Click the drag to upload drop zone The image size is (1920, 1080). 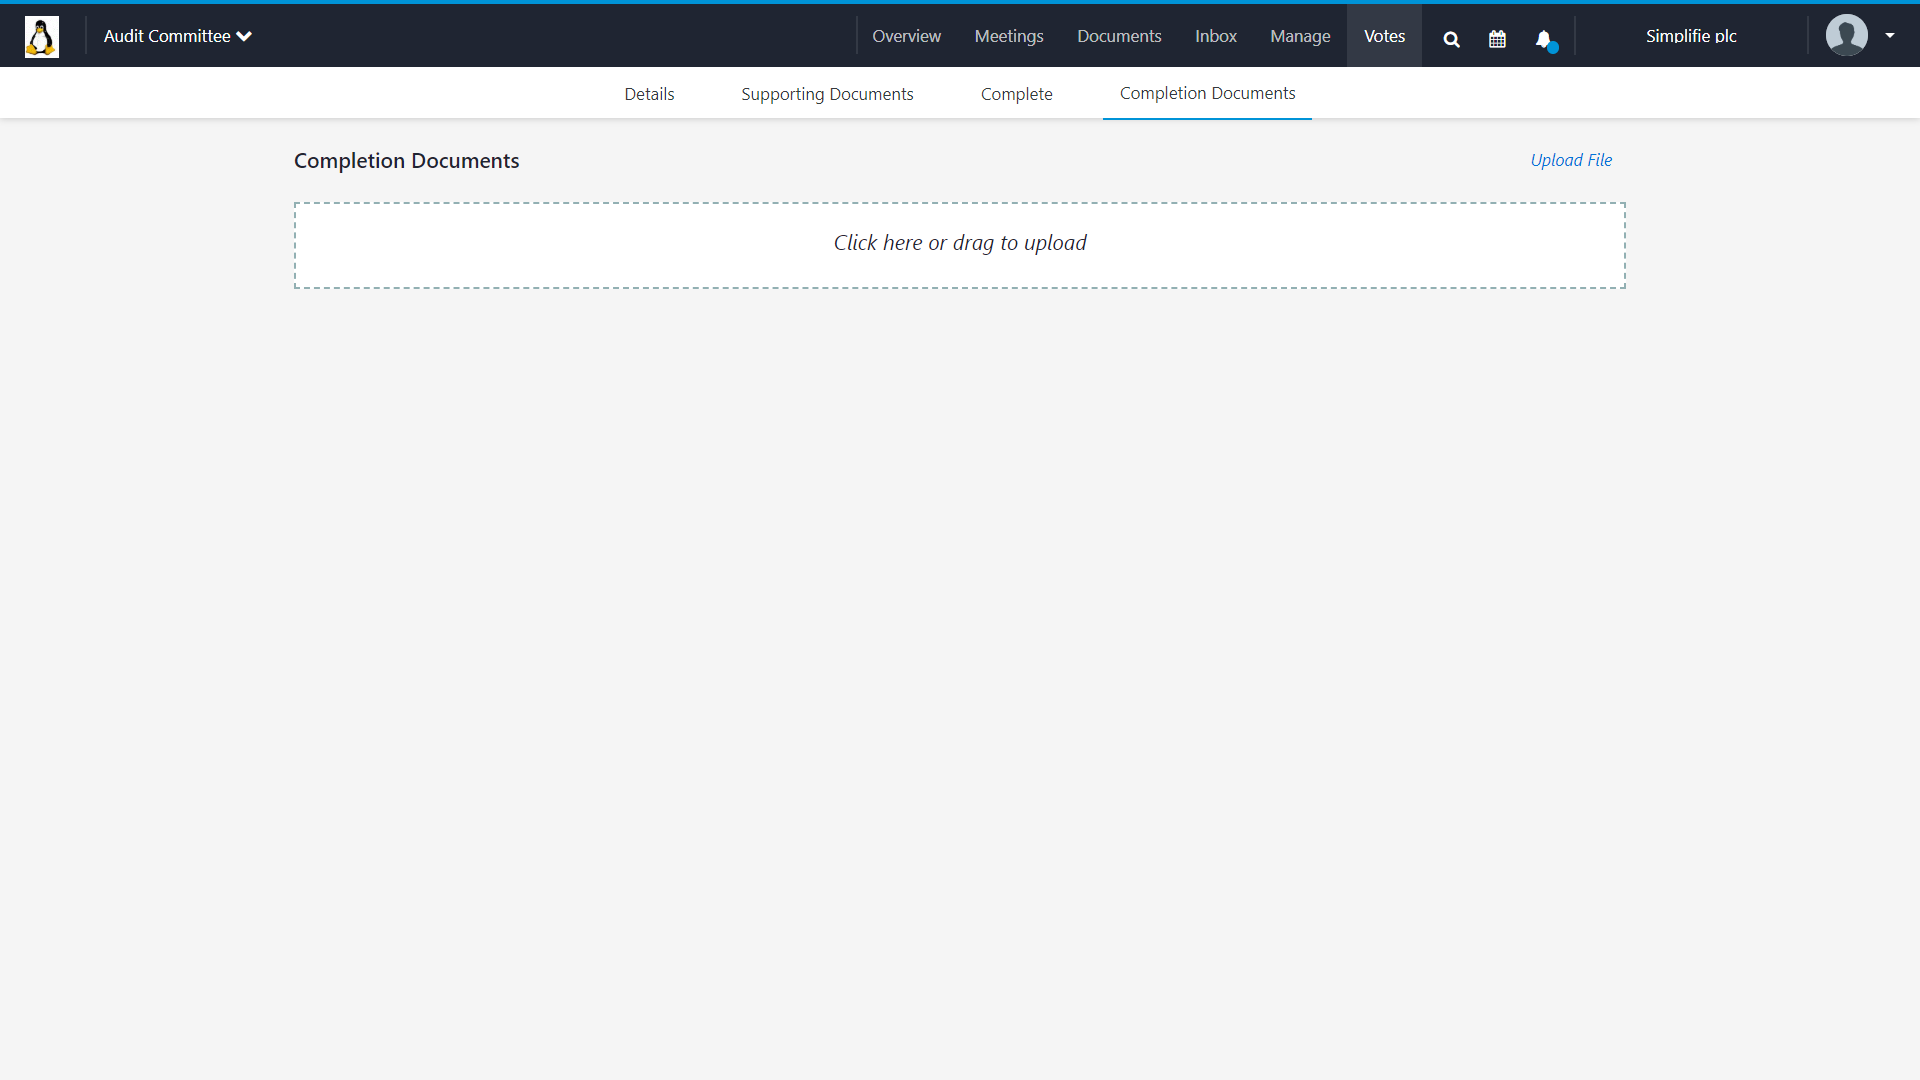960,245
